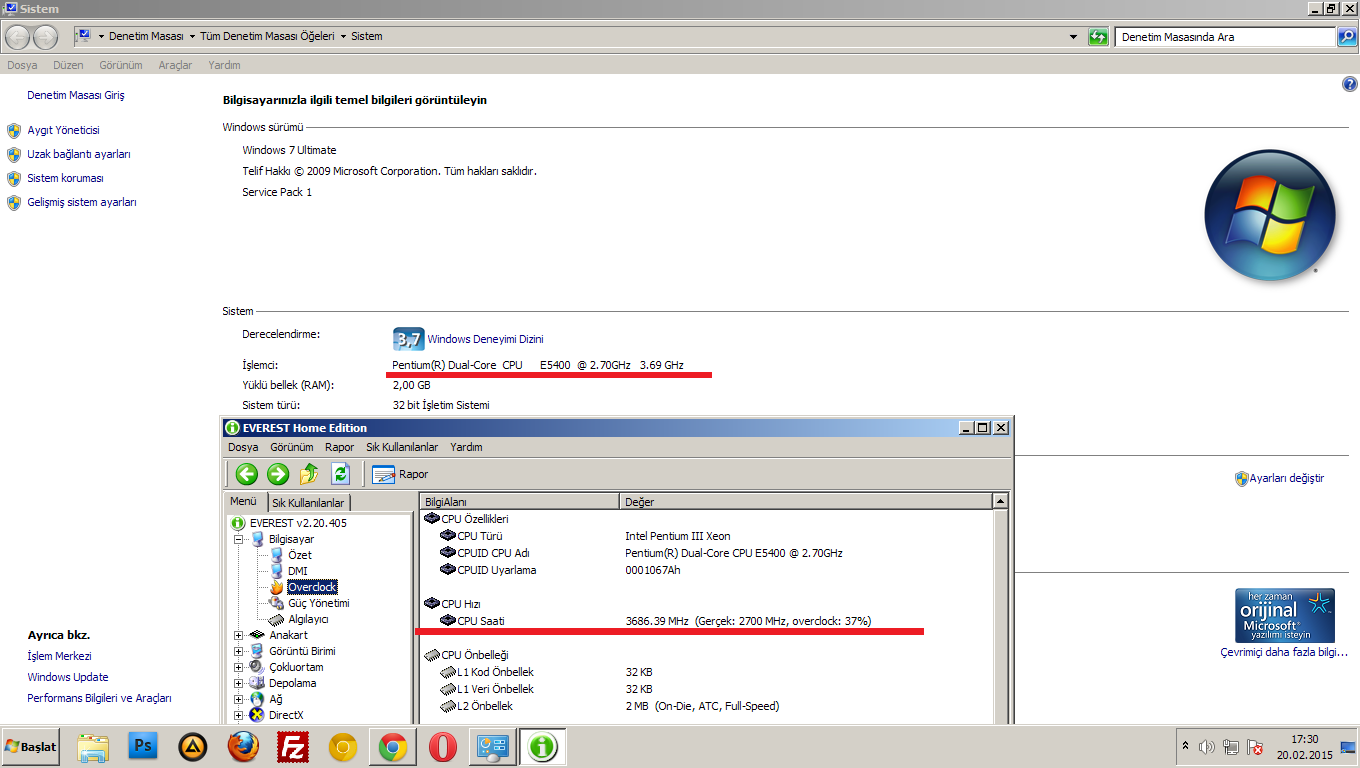This screenshot has height=768, width=1360.
Task: Select Özet under Bilgisayar
Action: click(x=299, y=555)
